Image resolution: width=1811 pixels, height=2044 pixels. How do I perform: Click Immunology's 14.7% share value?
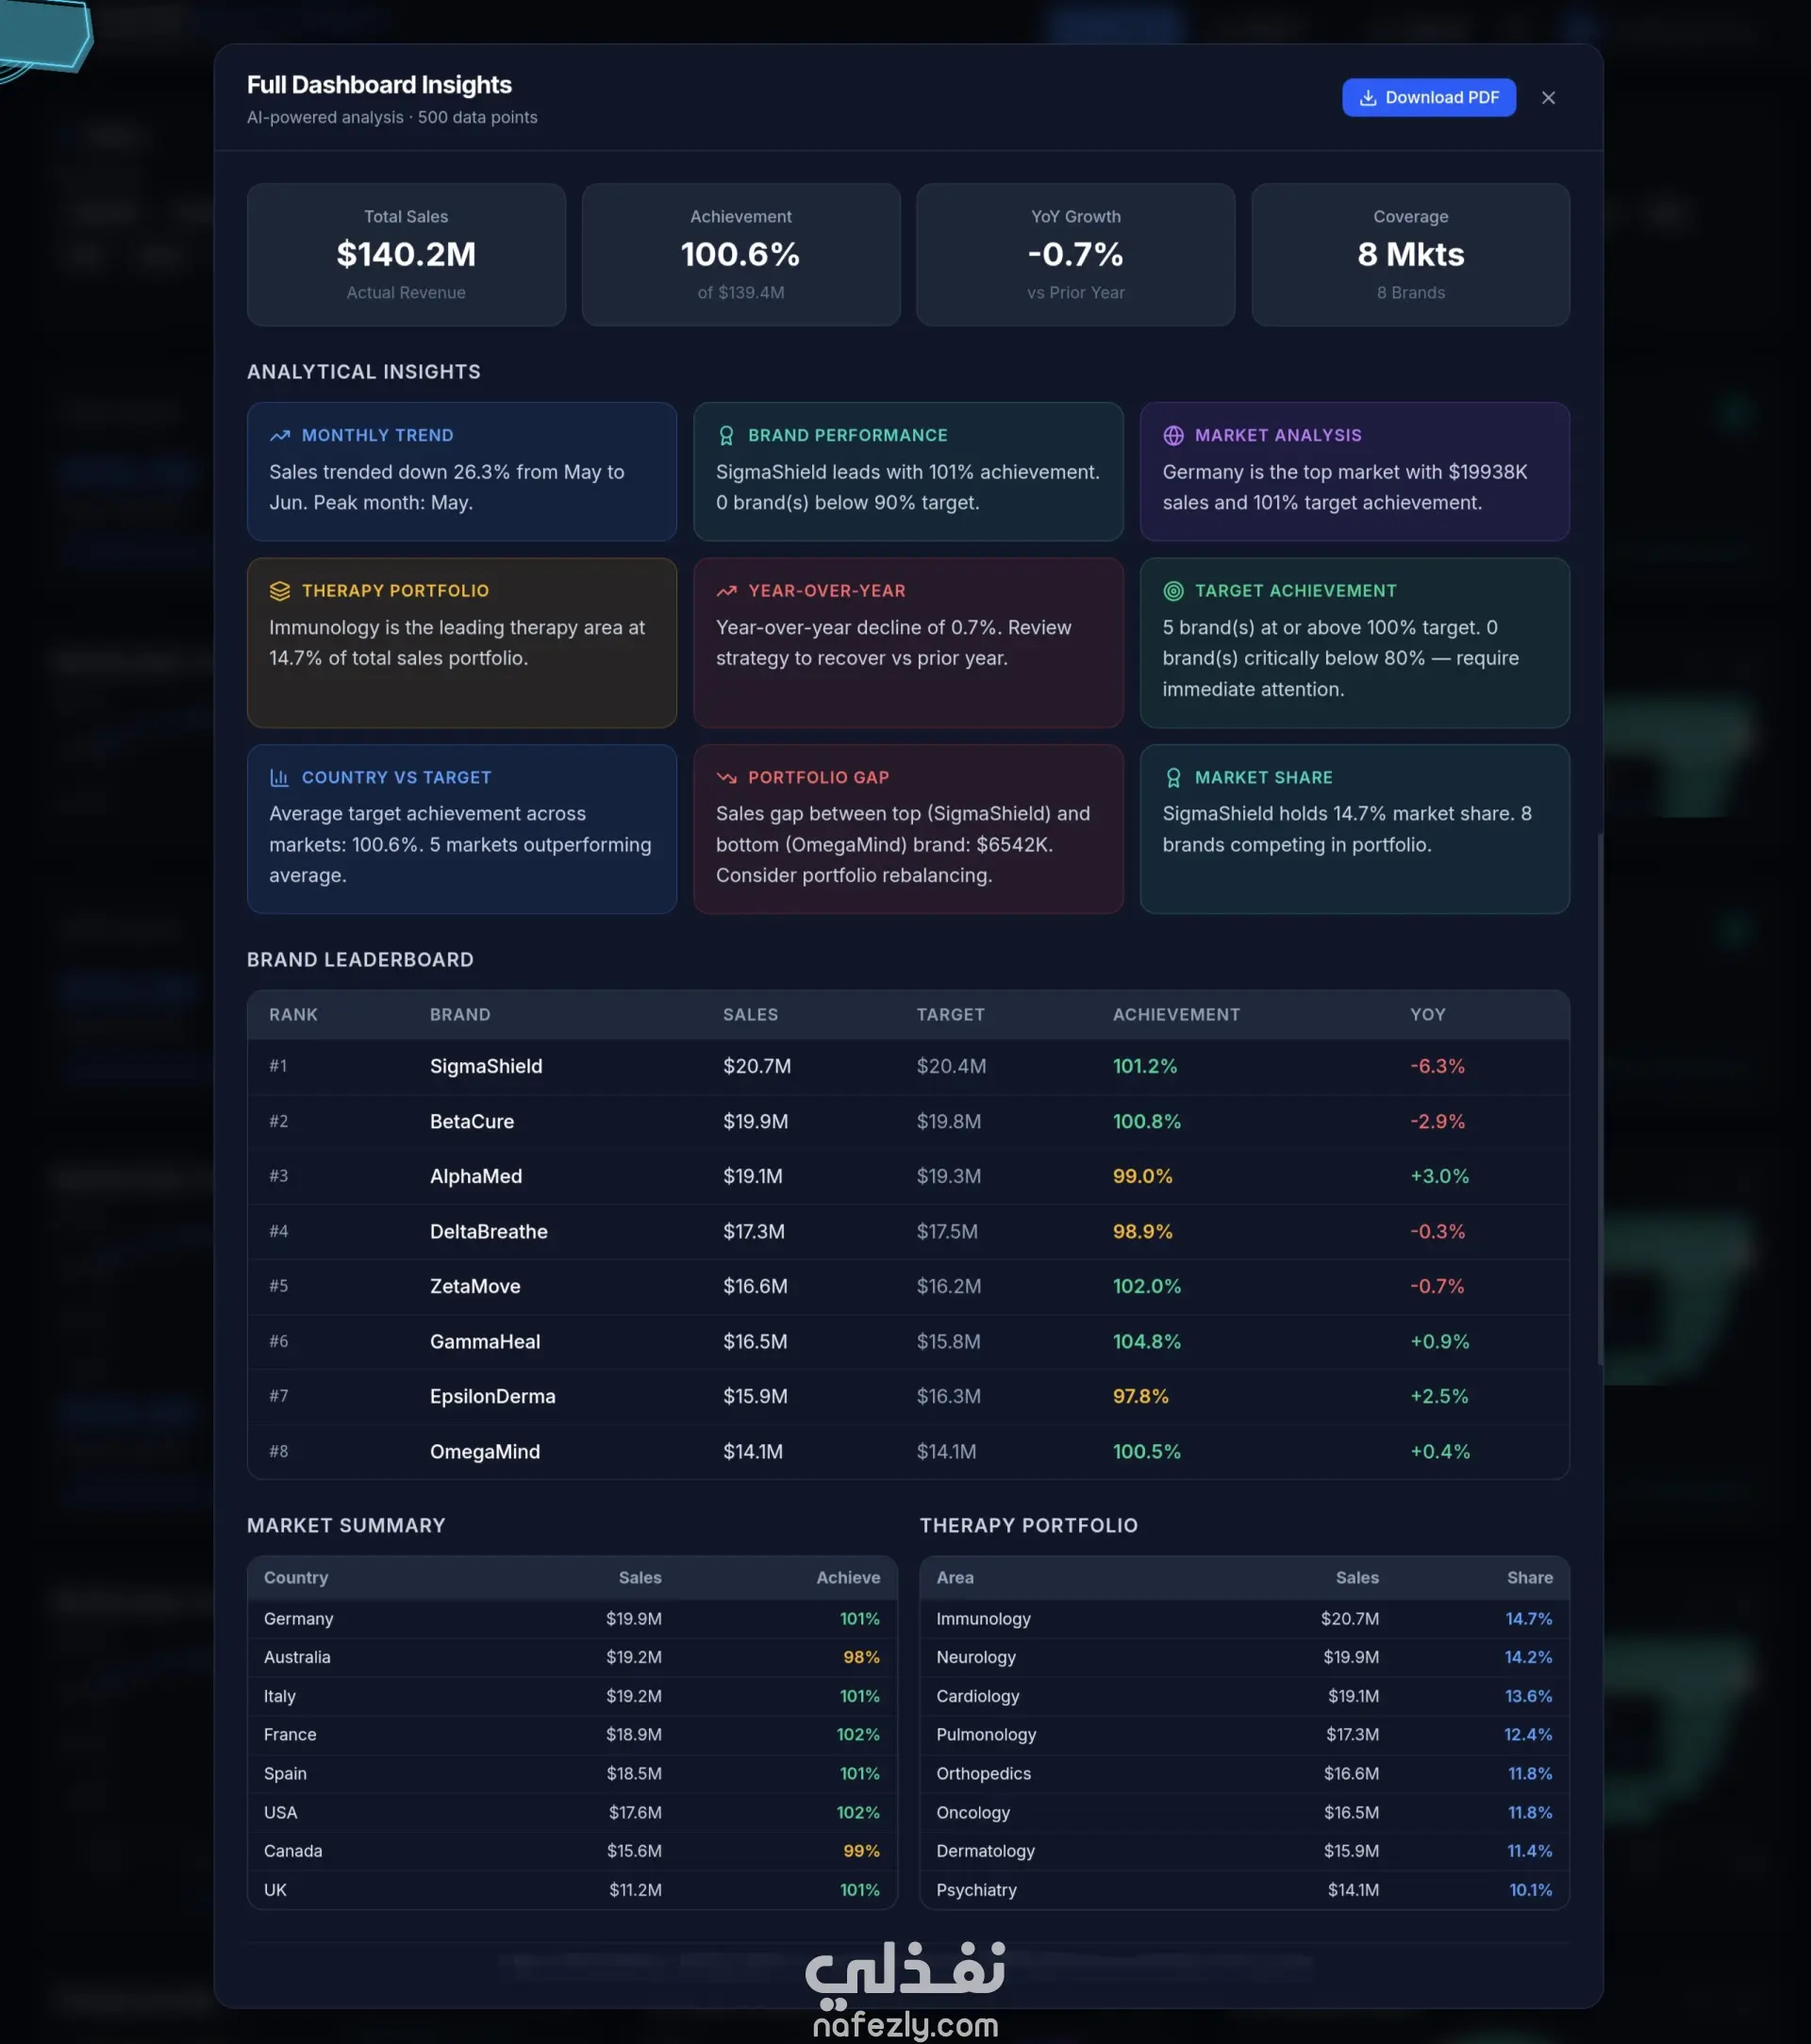(x=1529, y=1618)
